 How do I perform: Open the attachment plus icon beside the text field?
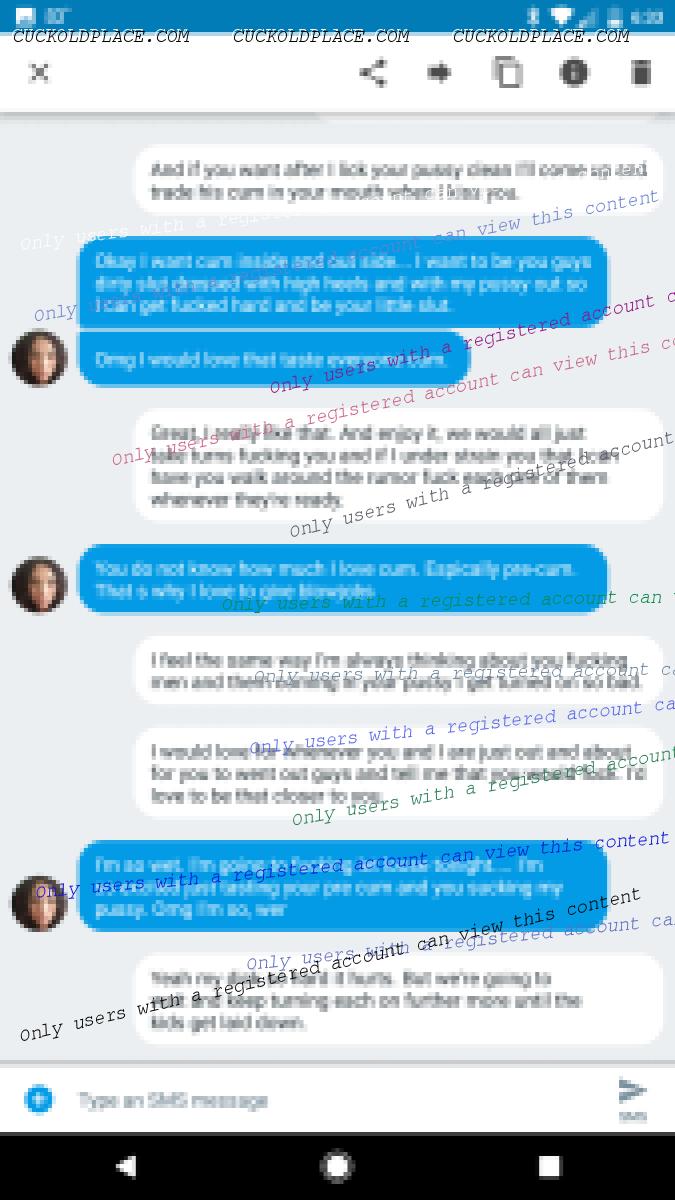[39, 1100]
